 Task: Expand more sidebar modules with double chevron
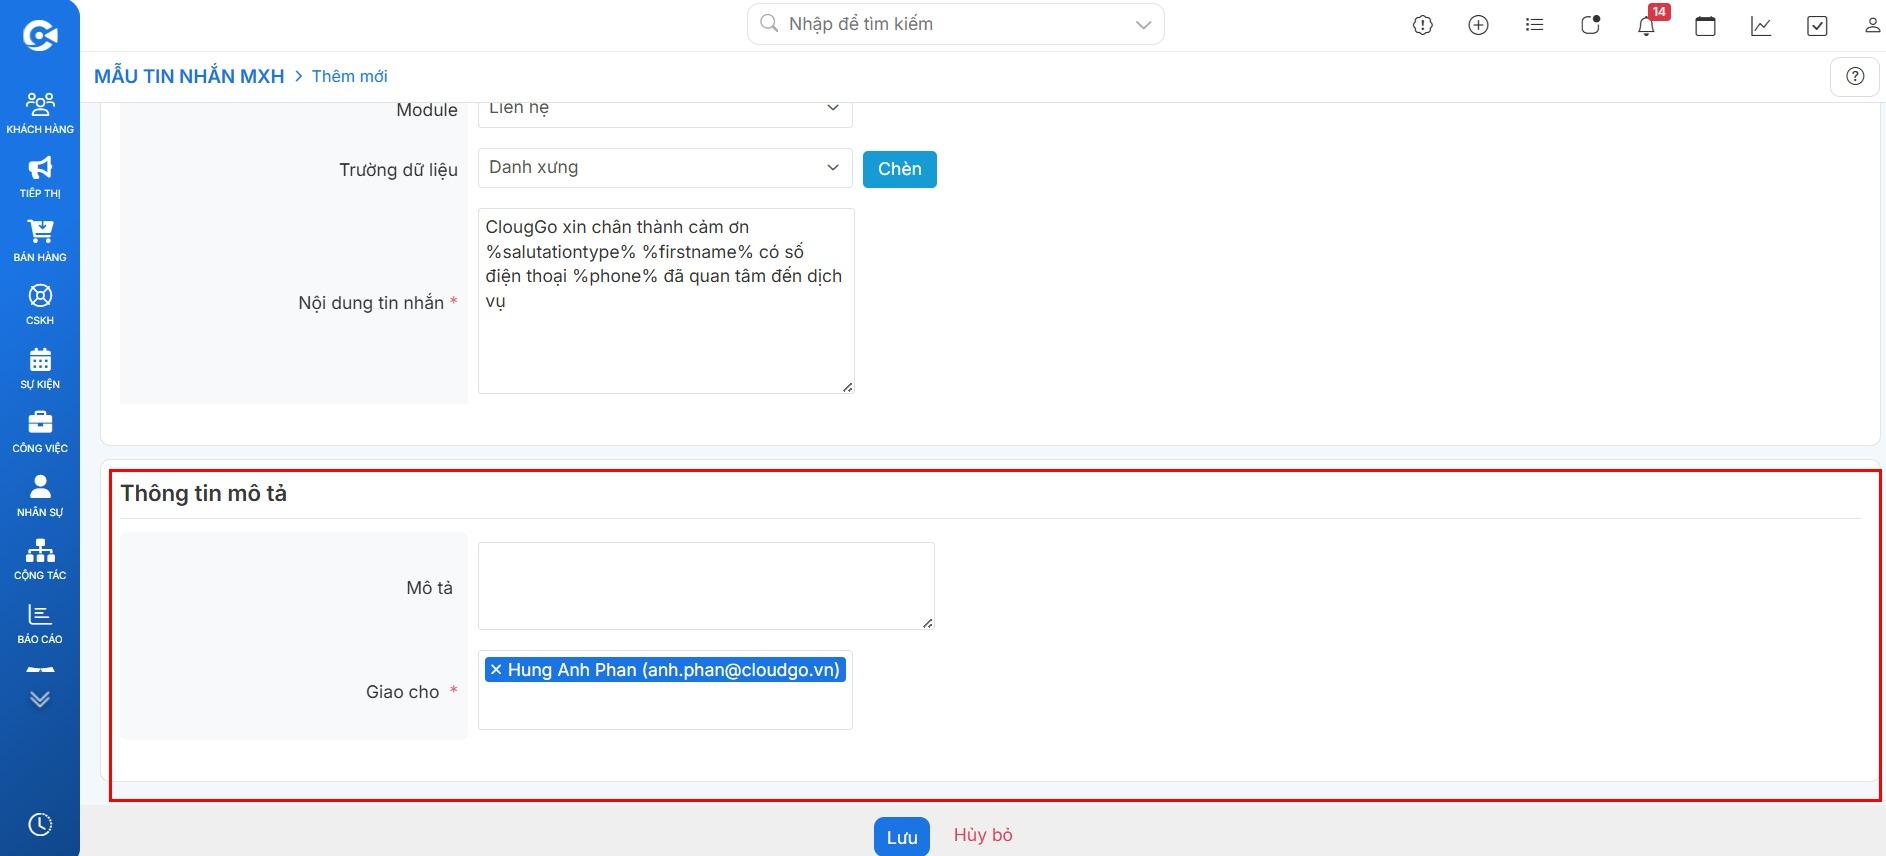pyautogui.click(x=40, y=699)
